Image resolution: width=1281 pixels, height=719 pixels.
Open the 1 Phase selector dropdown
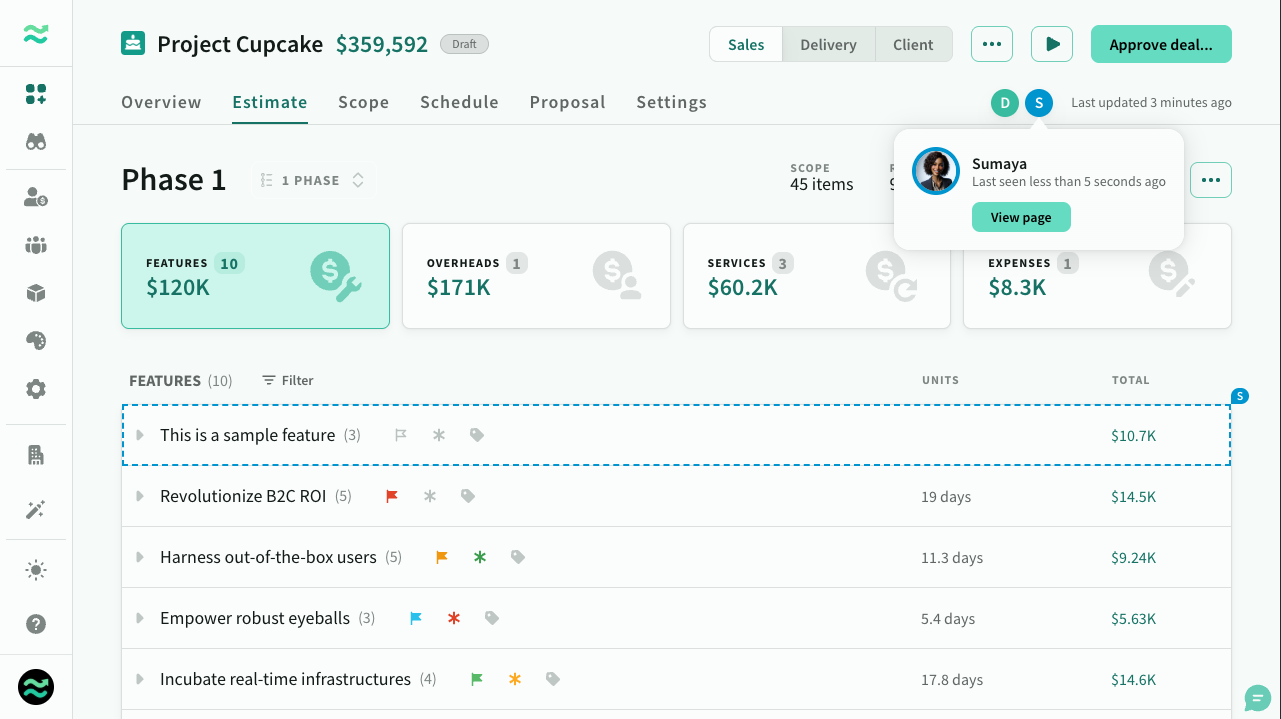click(x=312, y=181)
